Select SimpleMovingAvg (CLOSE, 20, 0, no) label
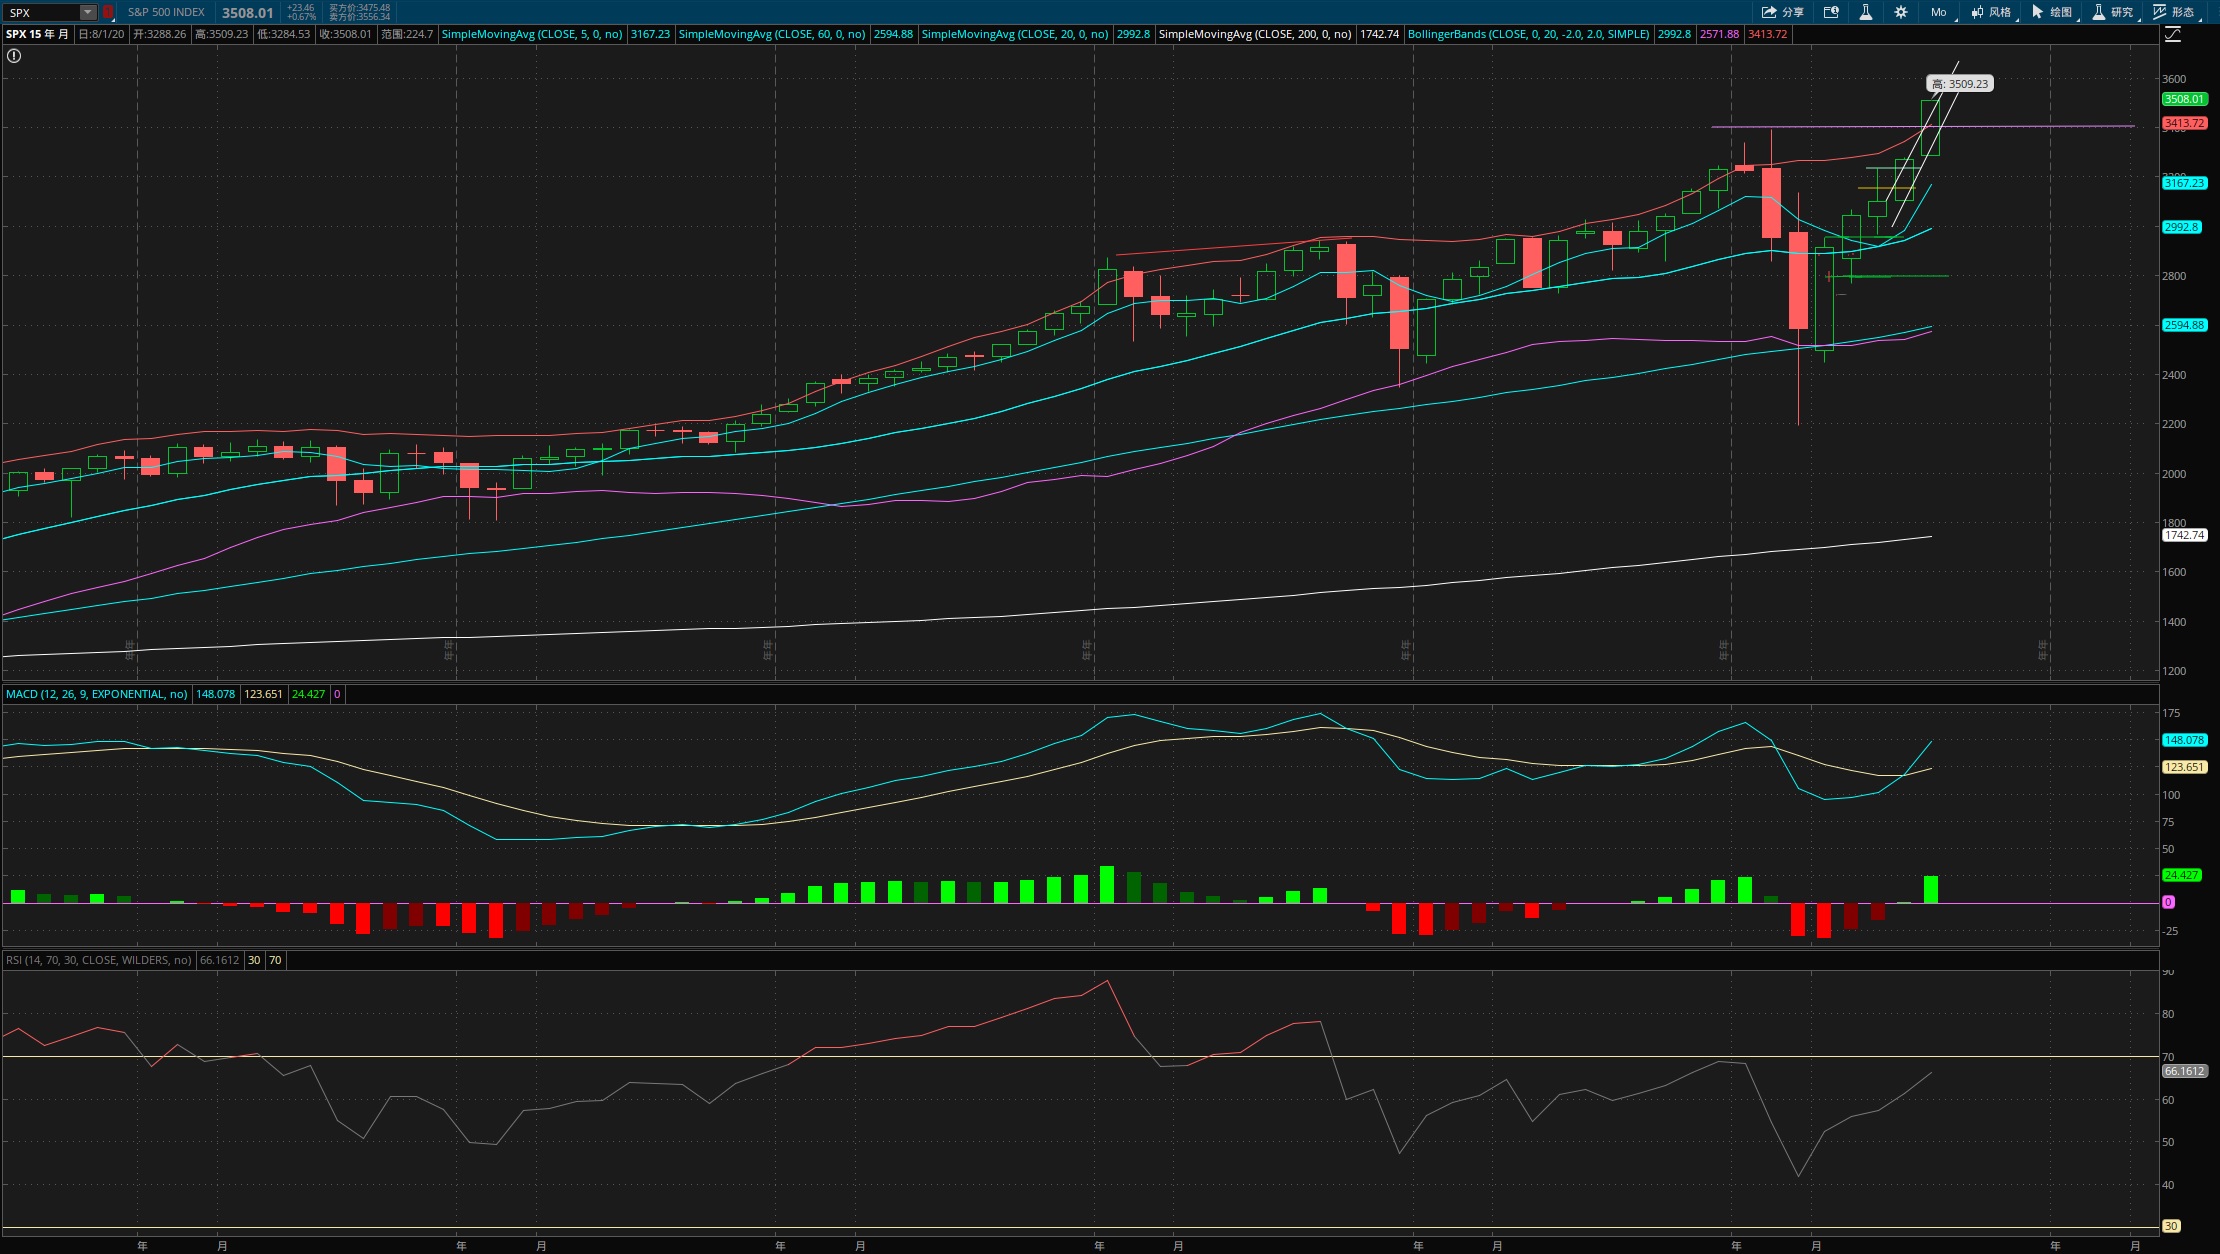Viewport: 2220px width, 1254px height. [1014, 34]
